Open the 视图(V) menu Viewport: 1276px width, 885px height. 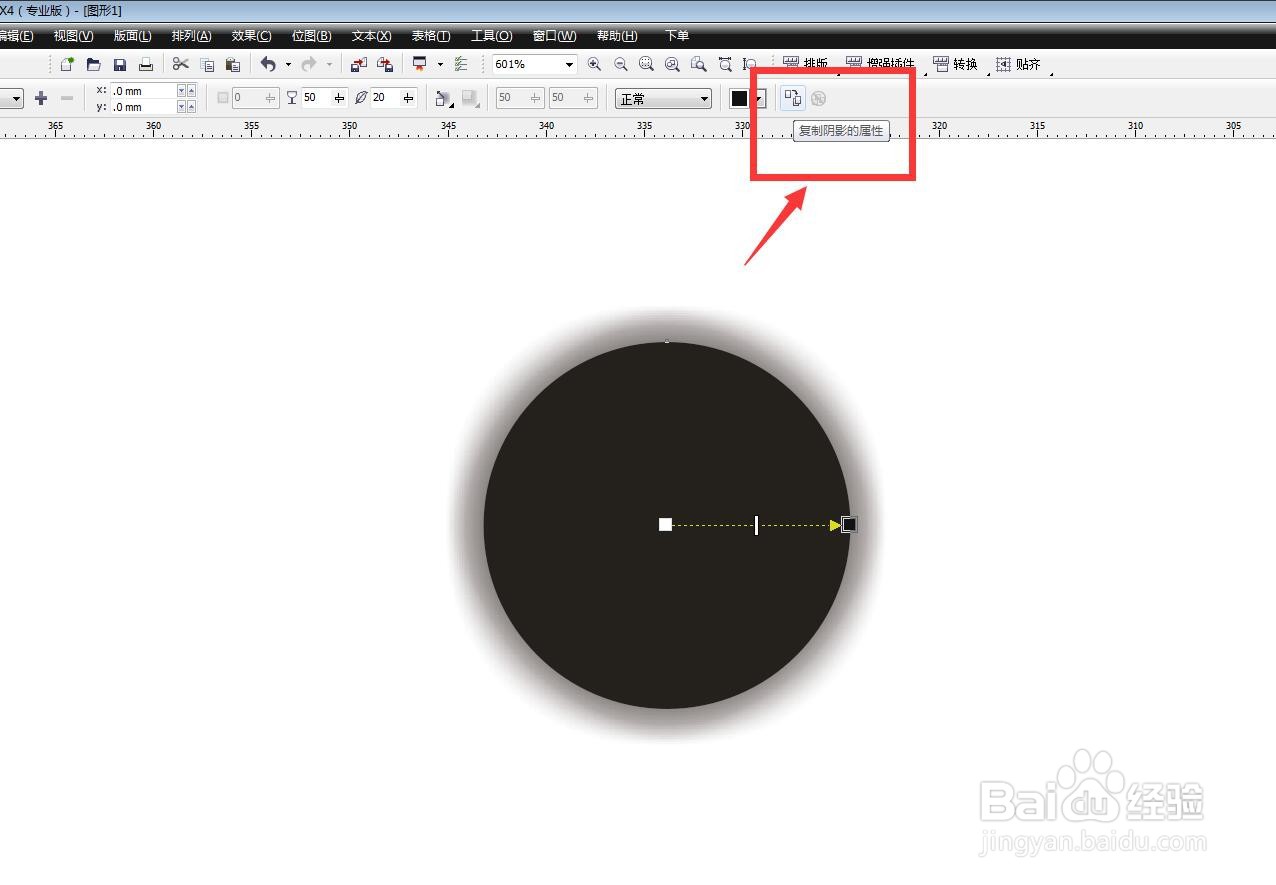pos(73,36)
